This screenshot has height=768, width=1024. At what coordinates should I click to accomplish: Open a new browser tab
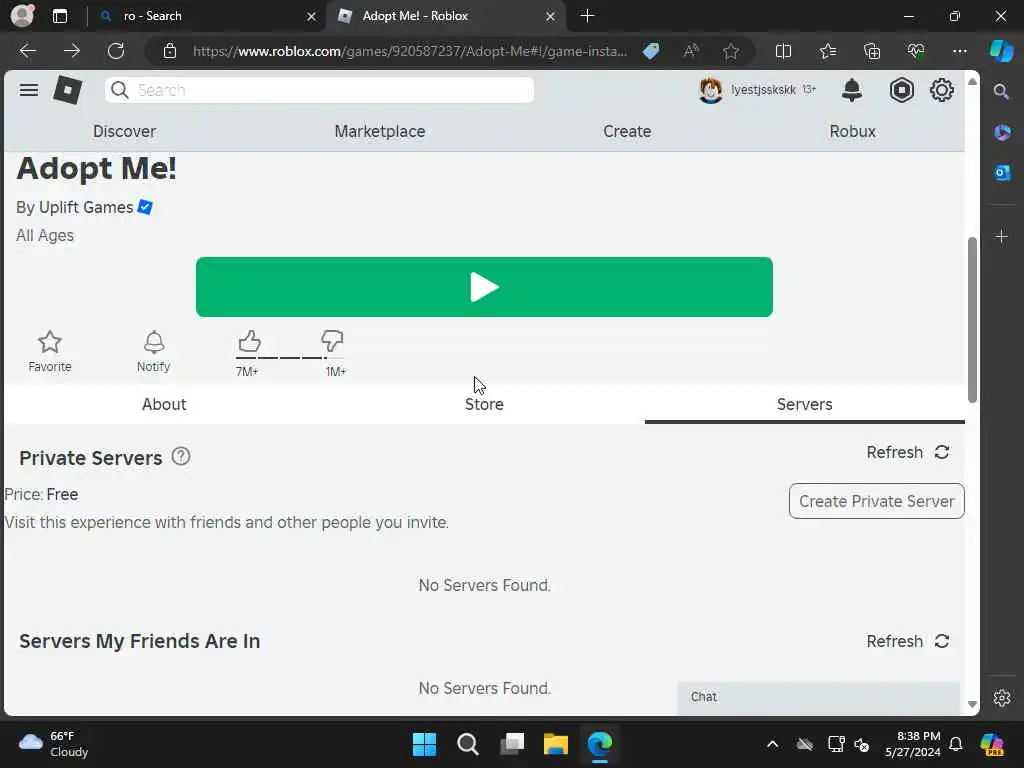point(587,16)
